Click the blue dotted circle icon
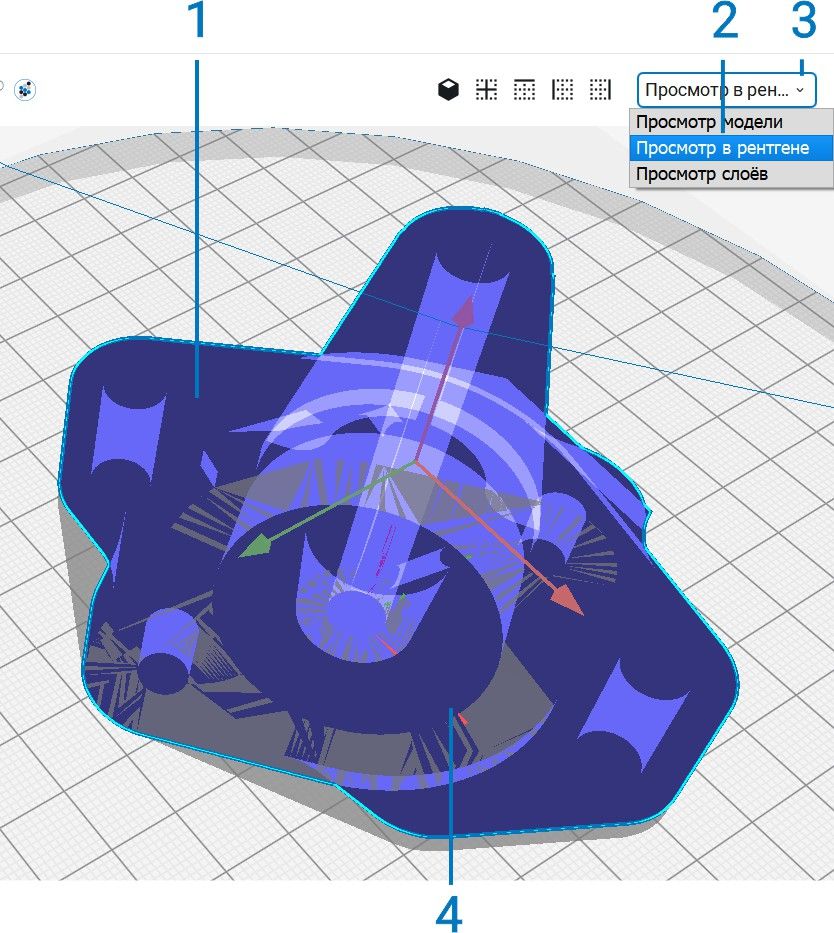This screenshot has width=834, height=933. pos(25,90)
